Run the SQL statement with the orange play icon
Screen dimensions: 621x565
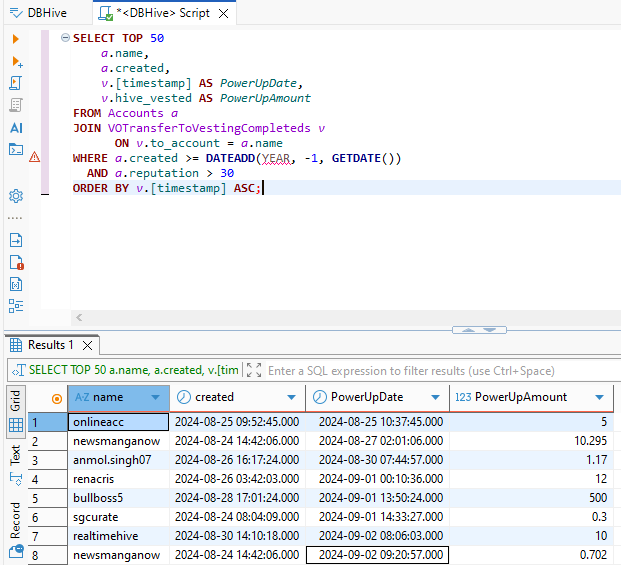coord(15,39)
